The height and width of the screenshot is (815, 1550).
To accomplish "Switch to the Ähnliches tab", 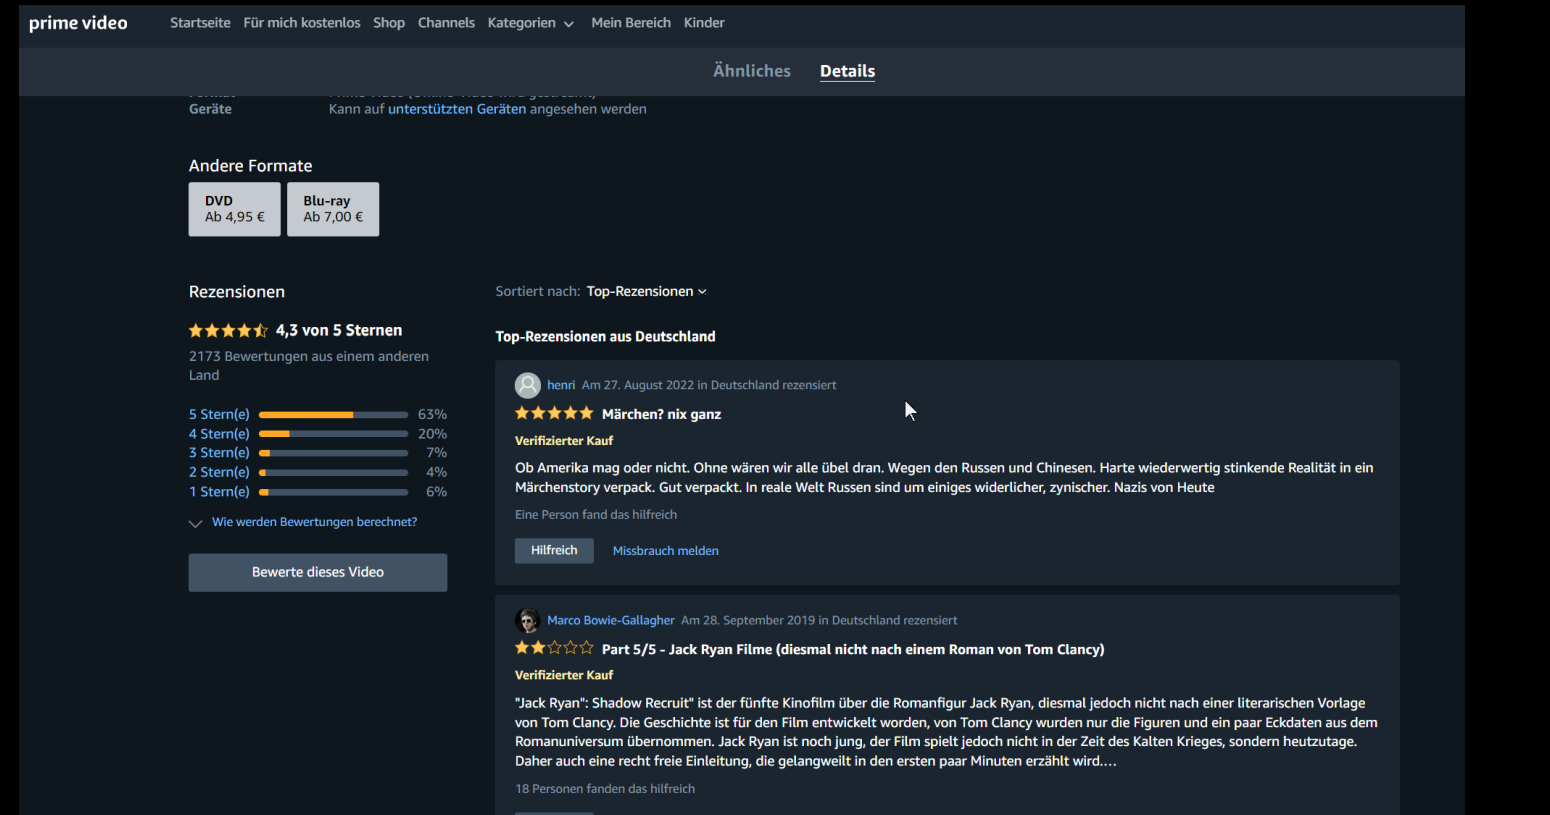I will pos(752,71).
